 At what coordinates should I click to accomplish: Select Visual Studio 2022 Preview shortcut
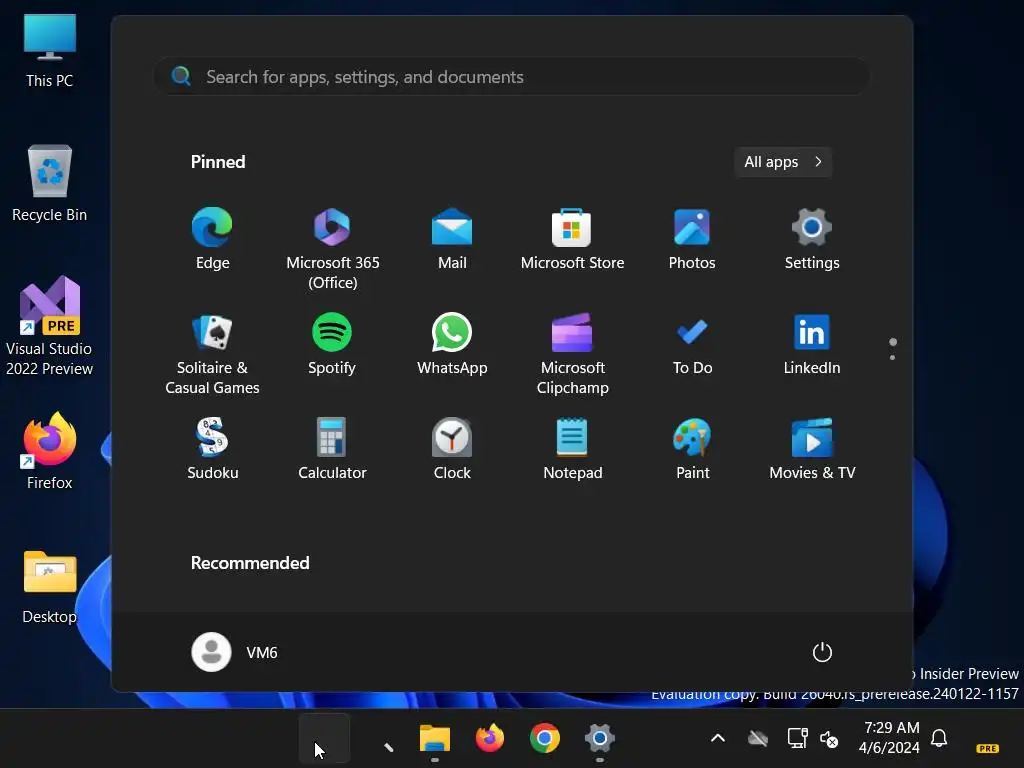[50, 326]
